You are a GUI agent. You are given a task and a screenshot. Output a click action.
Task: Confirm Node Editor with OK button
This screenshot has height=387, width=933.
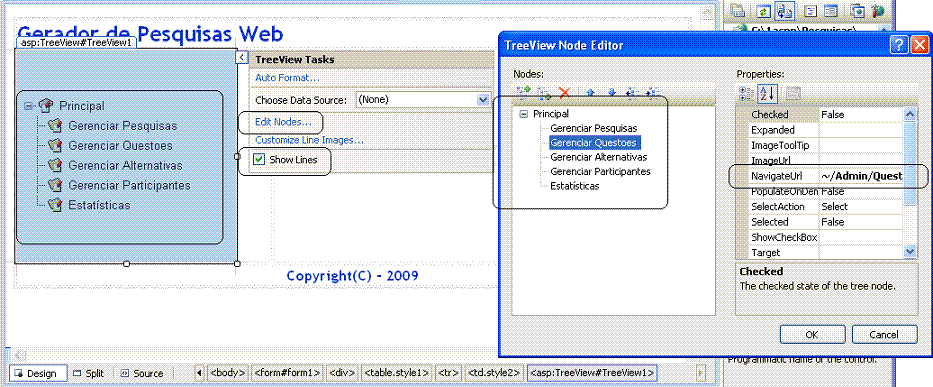tap(812, 335)
